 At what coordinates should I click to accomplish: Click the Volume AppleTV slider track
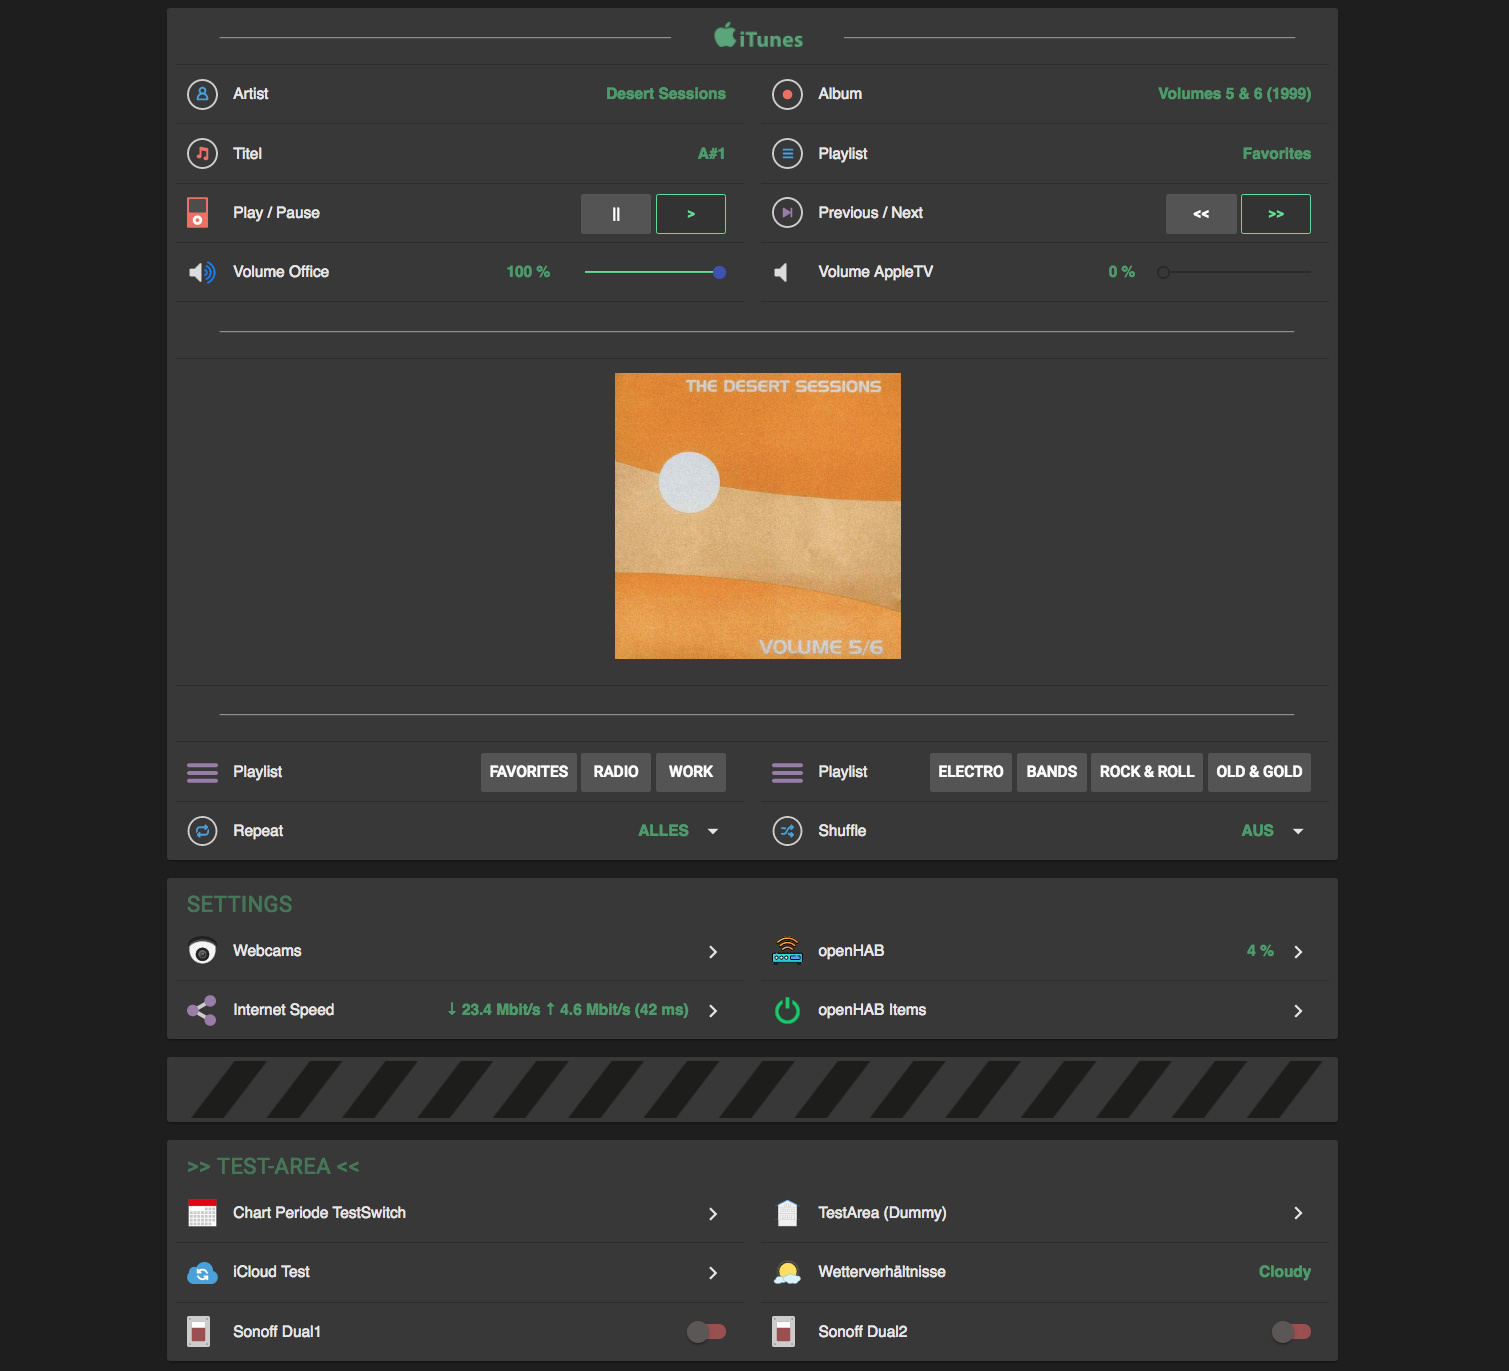(x=1237, y=272)
